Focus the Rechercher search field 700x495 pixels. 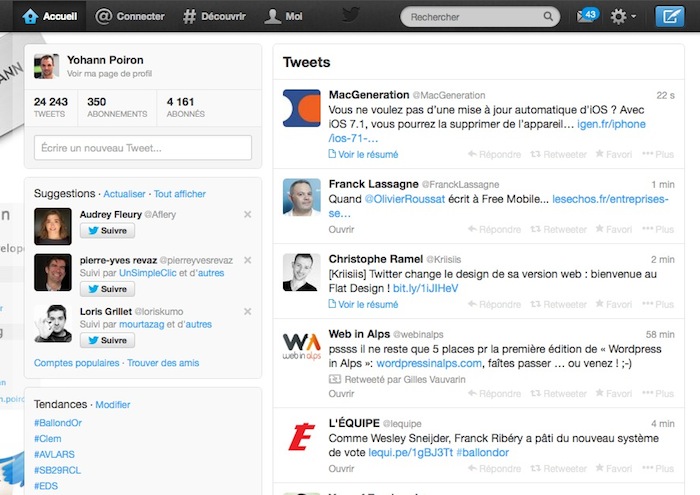tap(480, 17)
